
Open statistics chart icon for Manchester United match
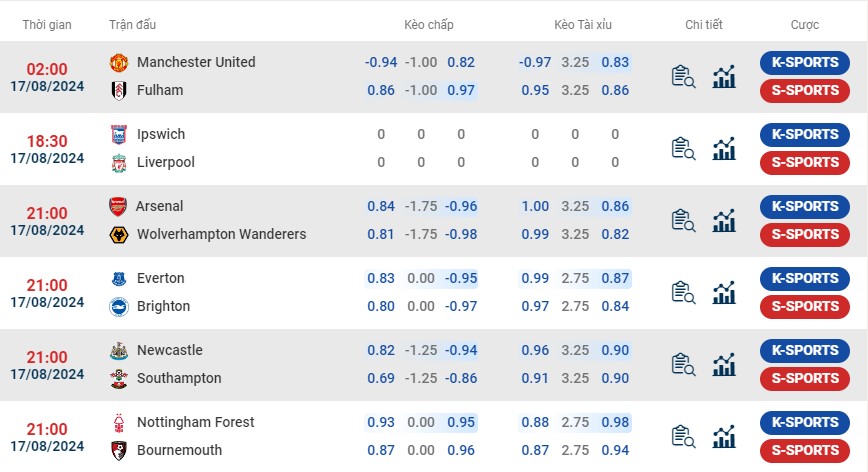tap(724, 77)
